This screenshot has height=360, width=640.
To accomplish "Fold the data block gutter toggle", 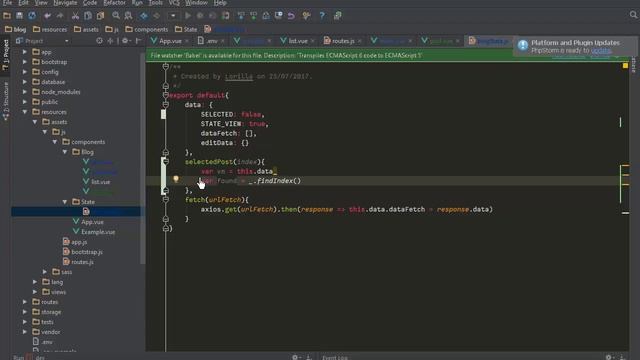I will (x=166, y=105).
